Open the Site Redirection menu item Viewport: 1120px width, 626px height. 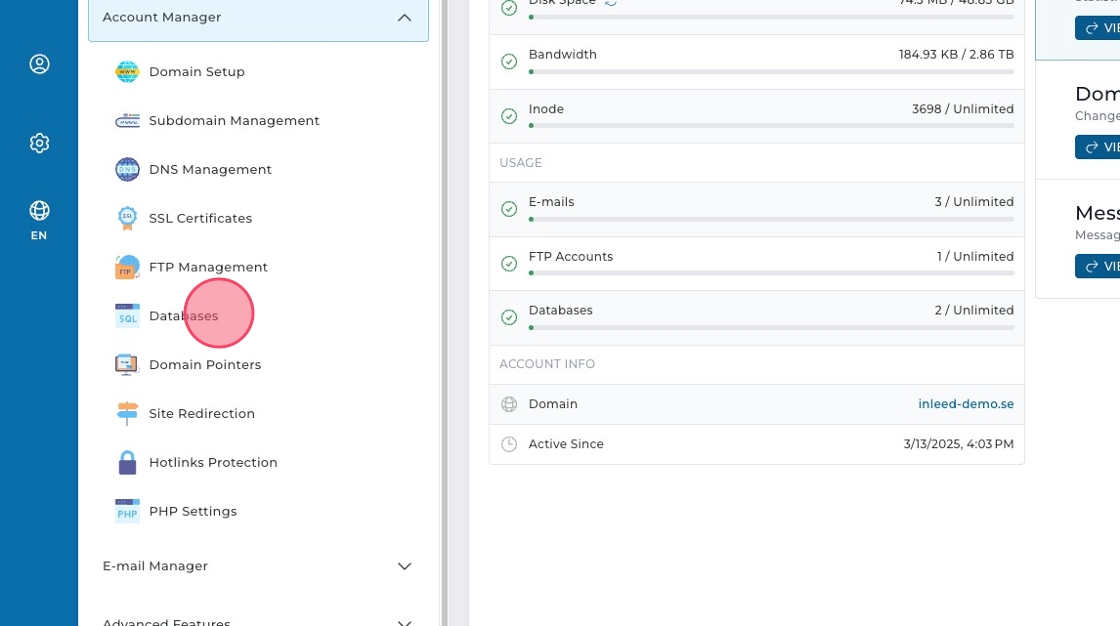coord(202,414)
